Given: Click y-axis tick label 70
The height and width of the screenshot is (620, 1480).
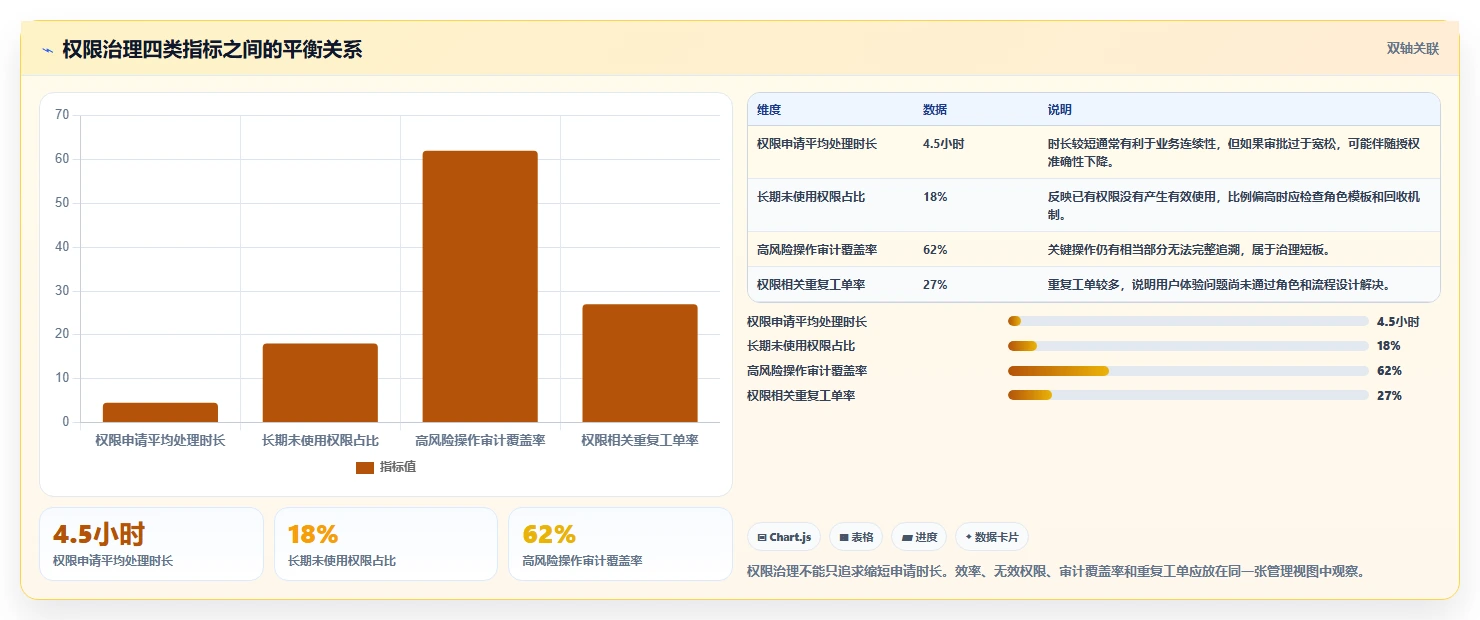Looking at the screenshot, I should [x=62, y=115].
